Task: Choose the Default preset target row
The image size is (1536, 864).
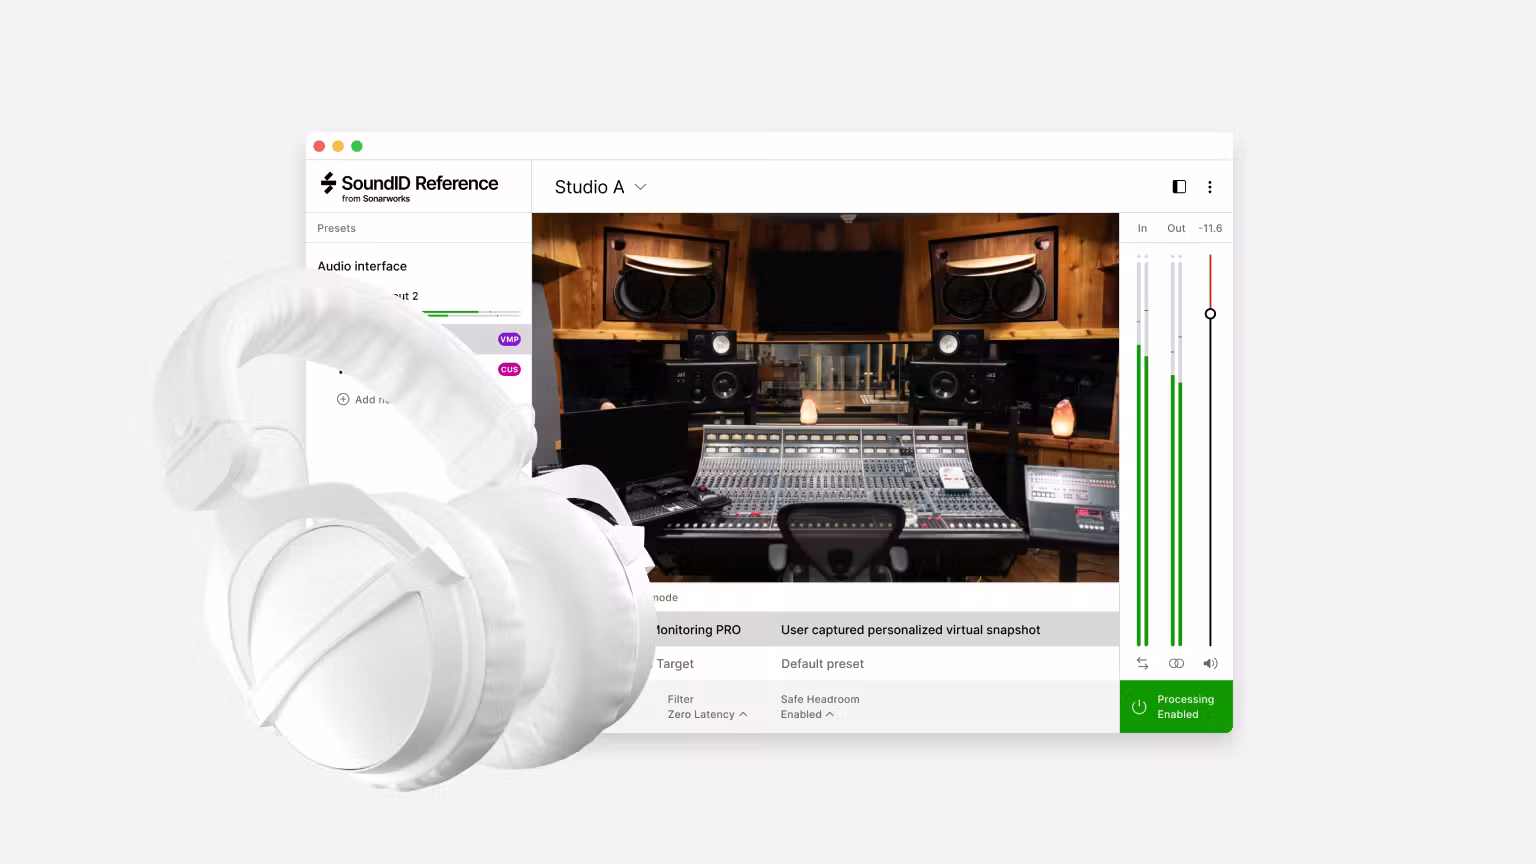Action: 885,664
